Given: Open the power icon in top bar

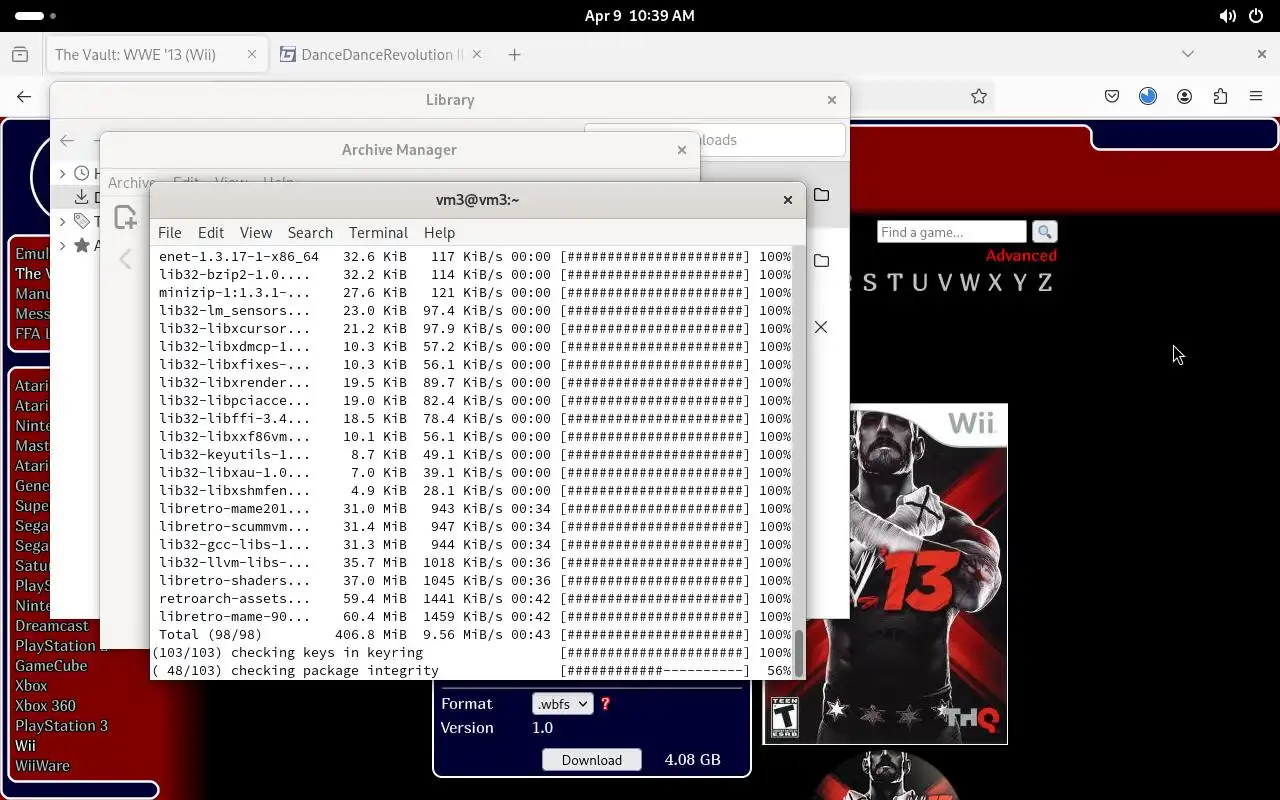Looking at the screenshot, I should tap(1257, 16).
